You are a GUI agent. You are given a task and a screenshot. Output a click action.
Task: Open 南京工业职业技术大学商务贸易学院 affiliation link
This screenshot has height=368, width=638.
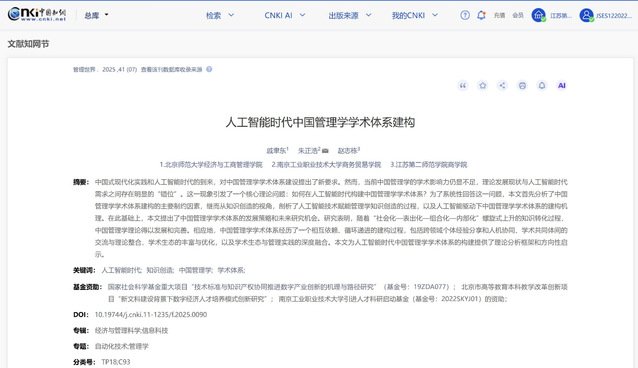coord(326,164)
